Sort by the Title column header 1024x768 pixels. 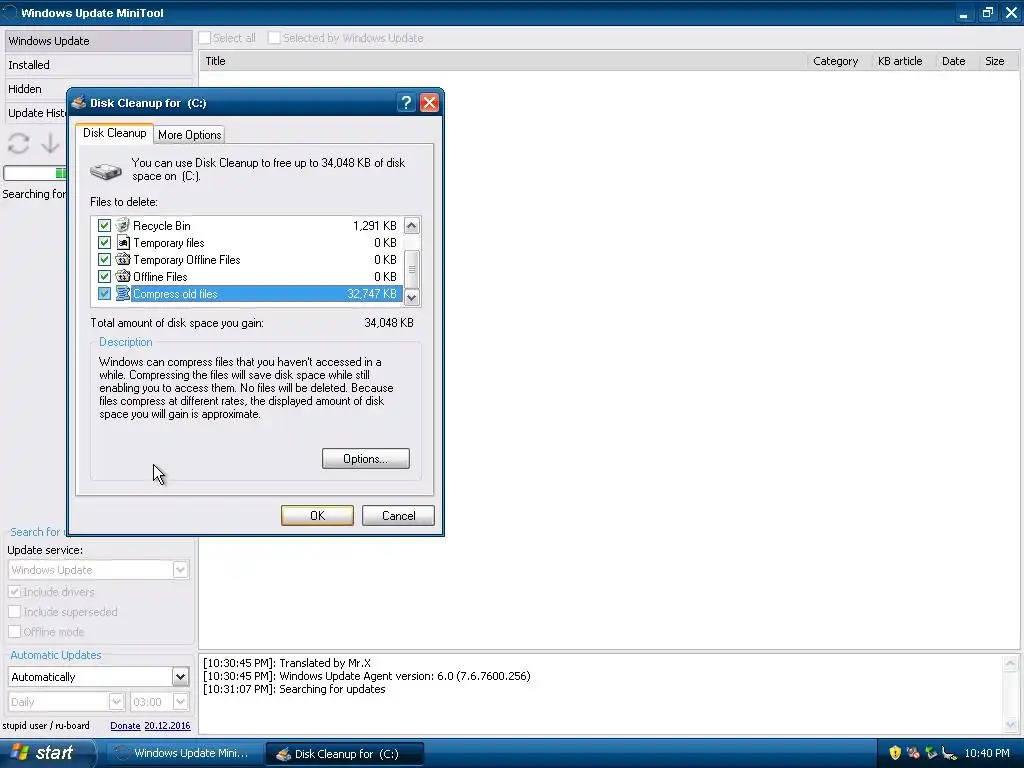pyautogui.click(x=503, y=61)
